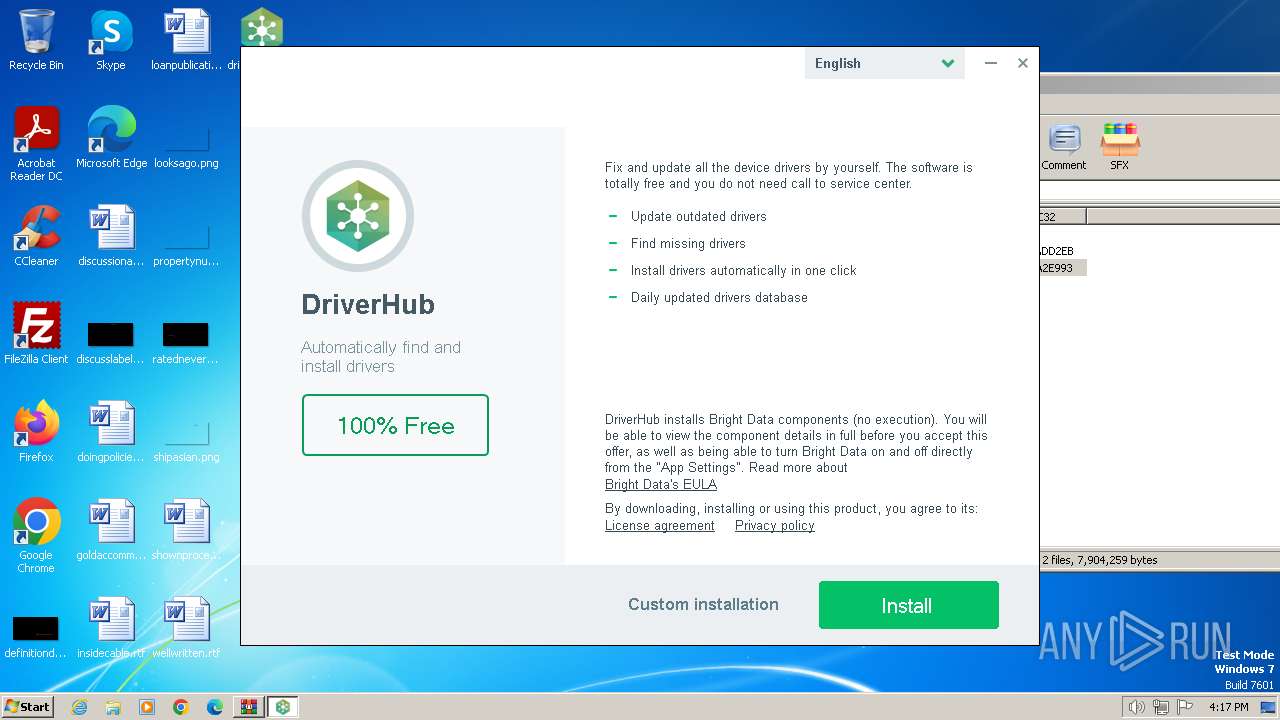The width and height of the screenshot is (1280, 720).
Task: Open shownproce... Word document
Action: click(x=186, y=530)
